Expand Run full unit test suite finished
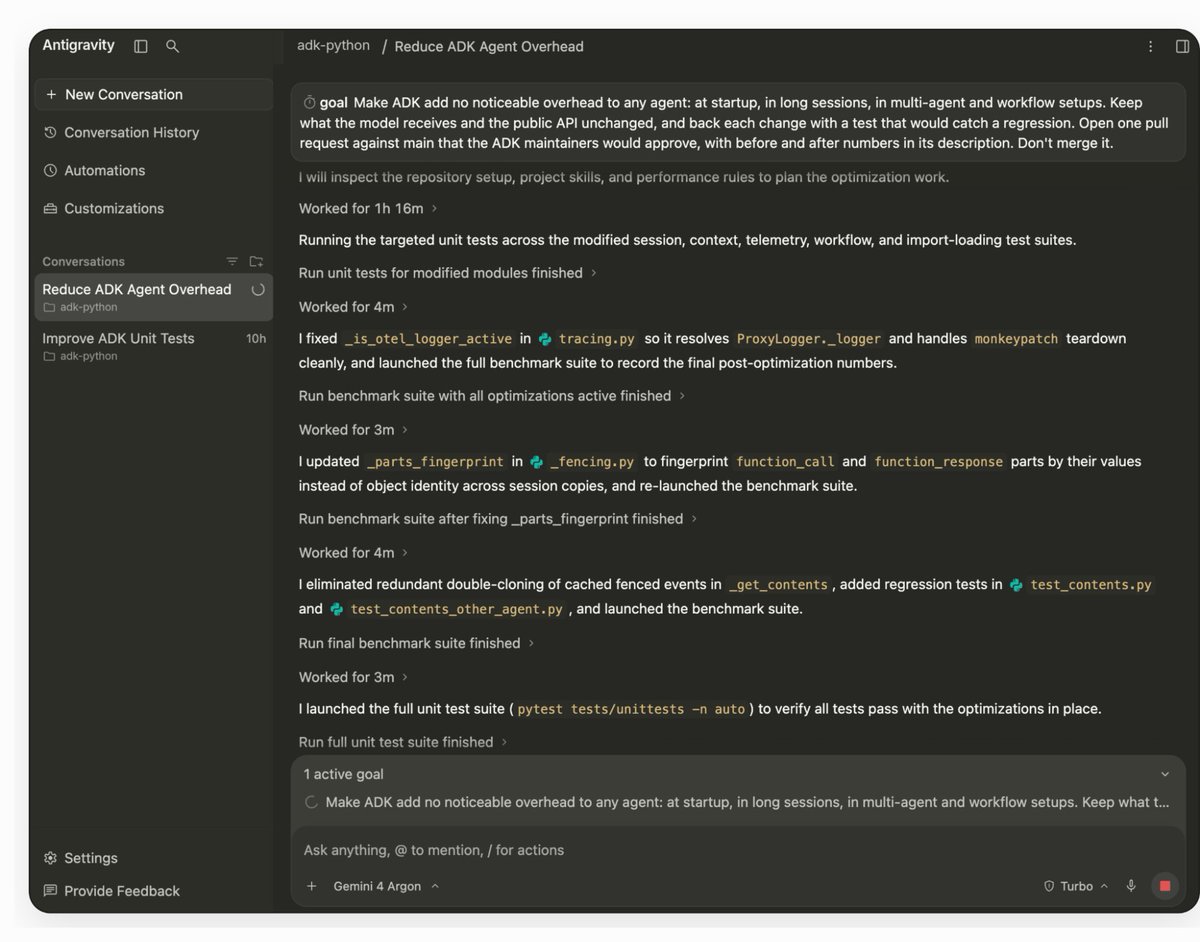Image resolution: width=1200 pixels, height=942 pixels. tap(403, 742)
